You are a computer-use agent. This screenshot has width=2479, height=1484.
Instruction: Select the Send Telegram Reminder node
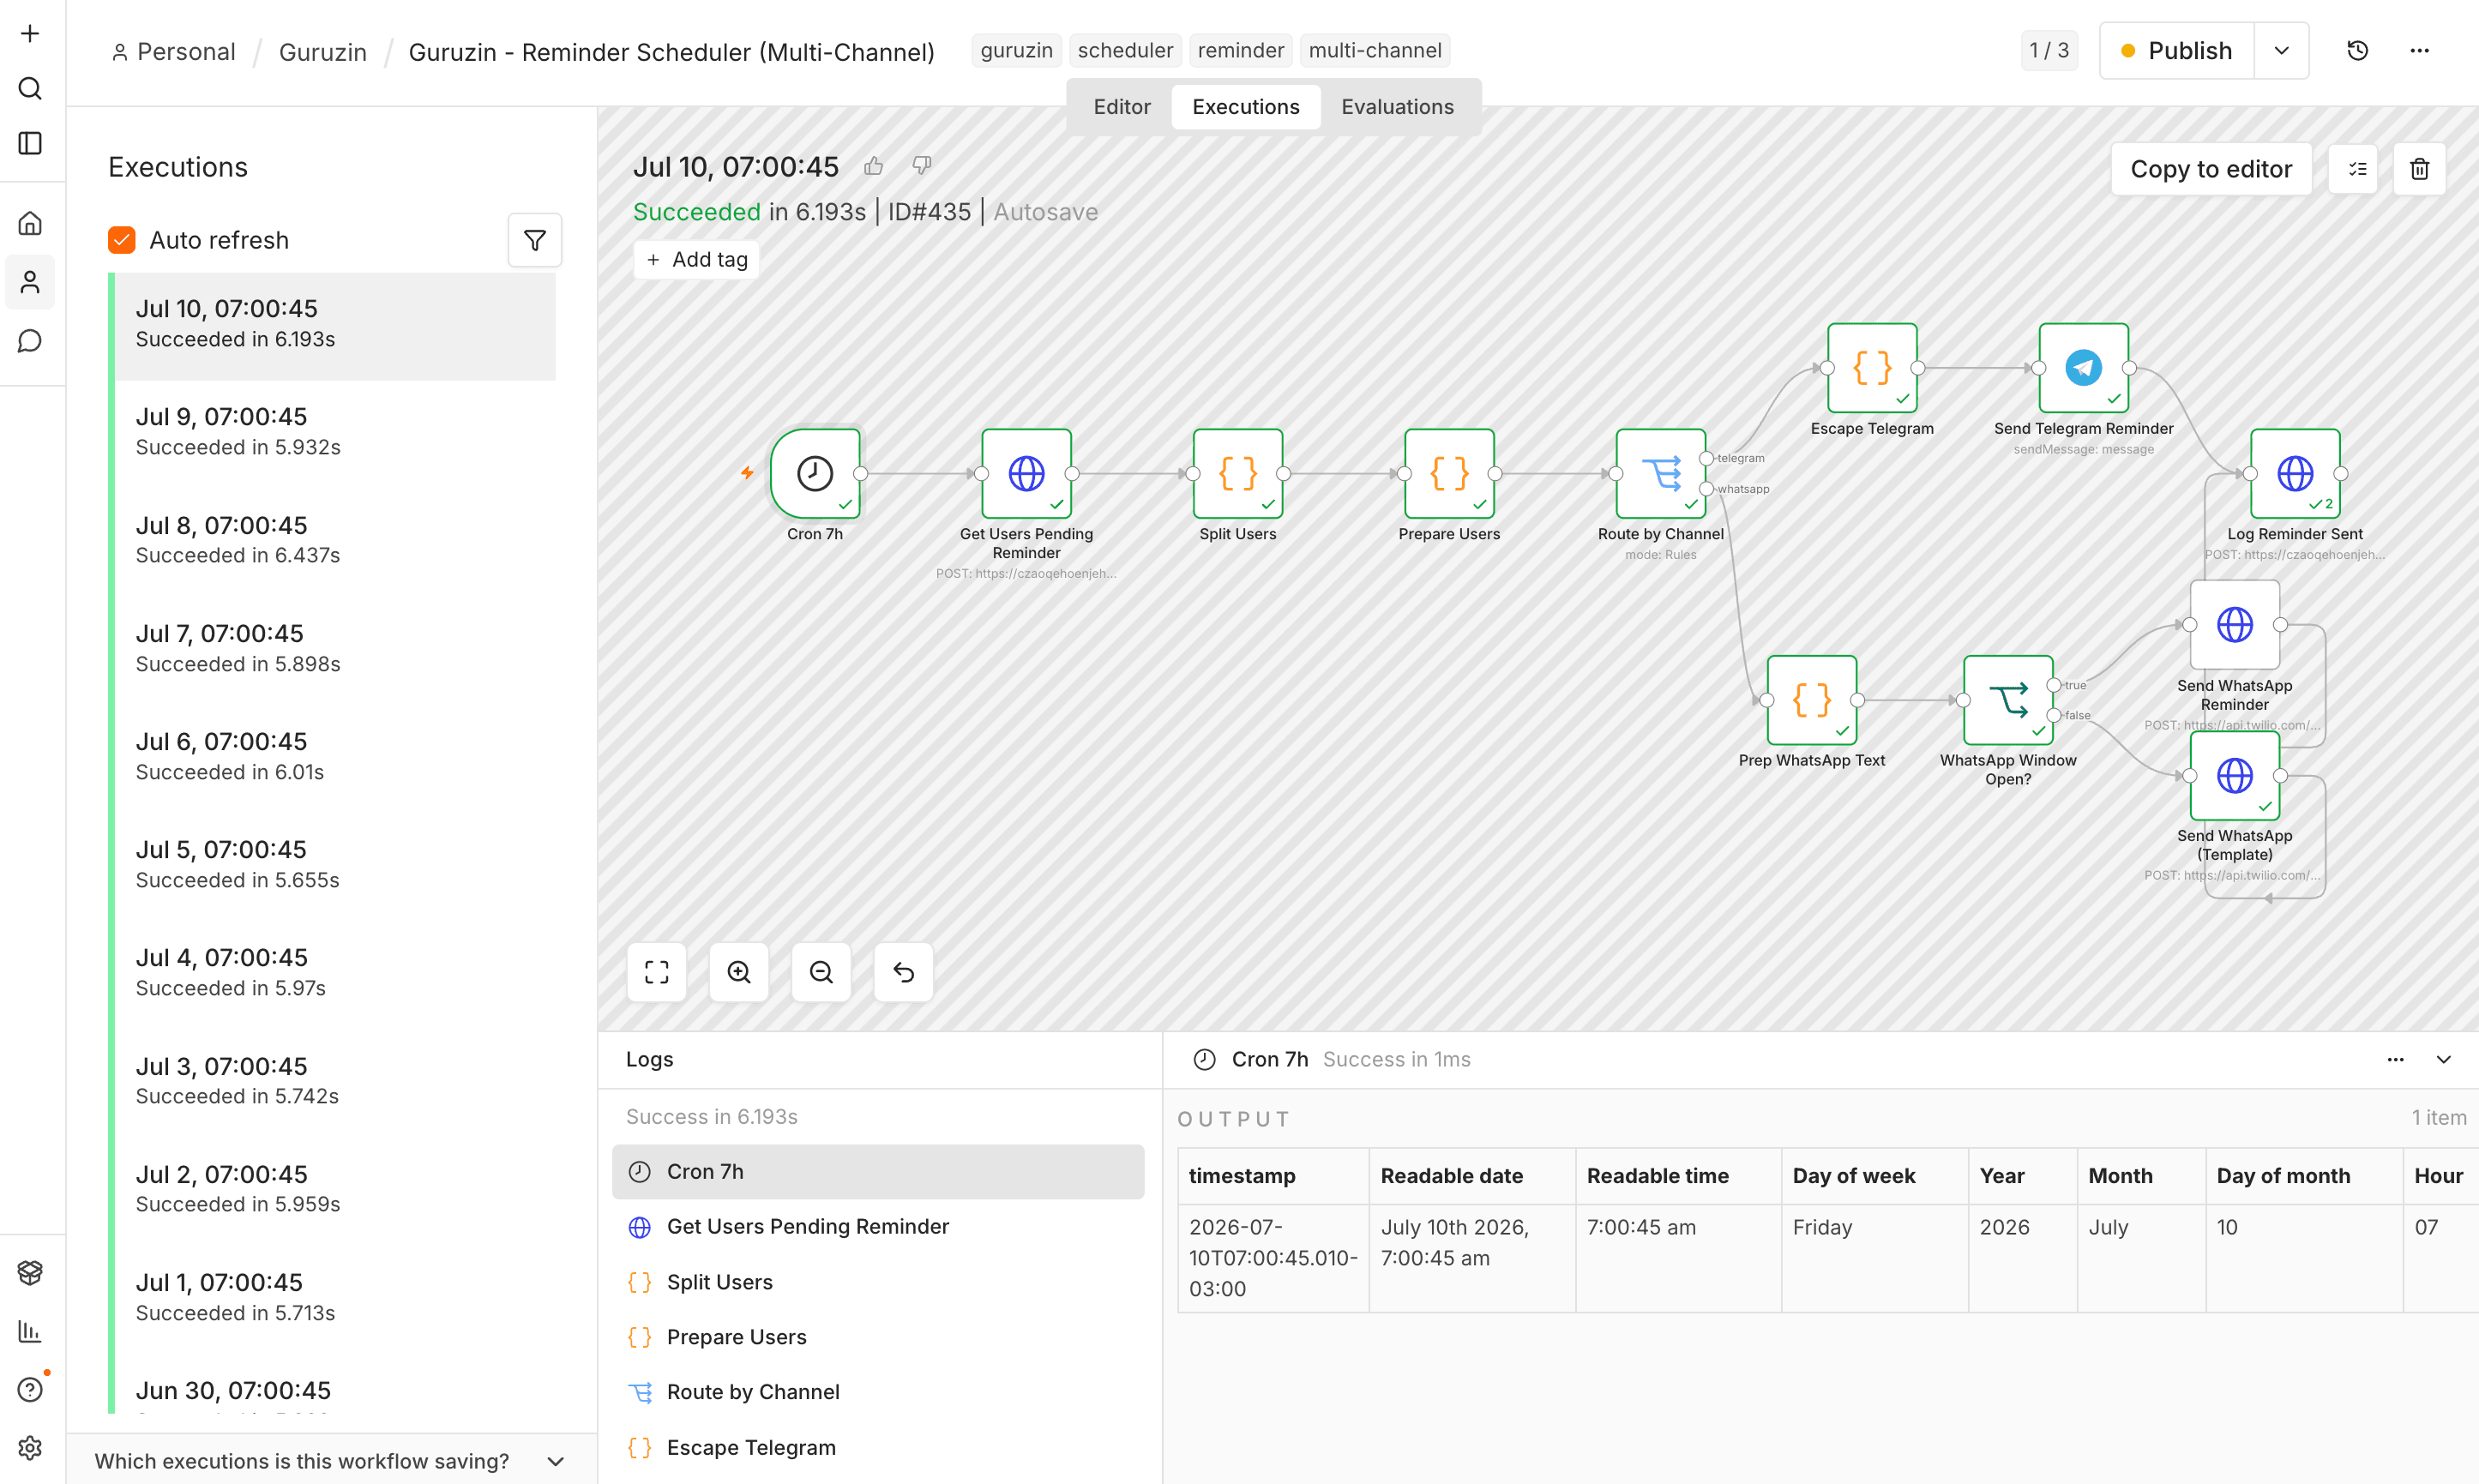pos(2083,368)
